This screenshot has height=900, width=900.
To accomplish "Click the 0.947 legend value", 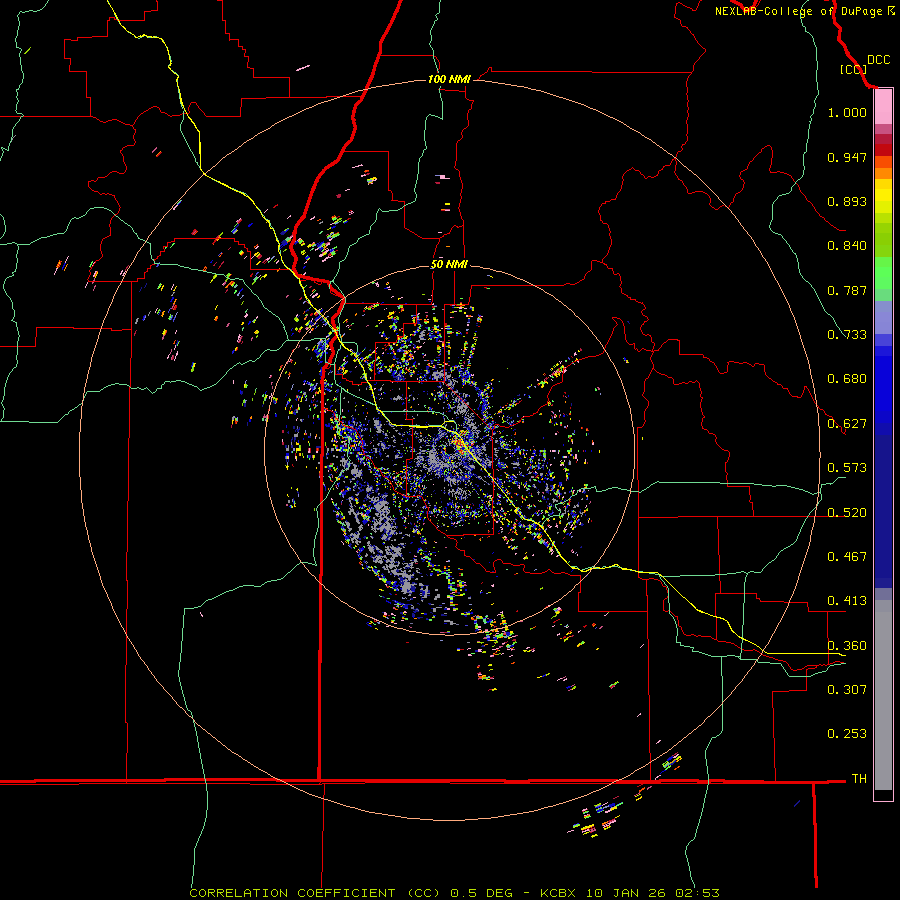I will [x=847, y=157].
